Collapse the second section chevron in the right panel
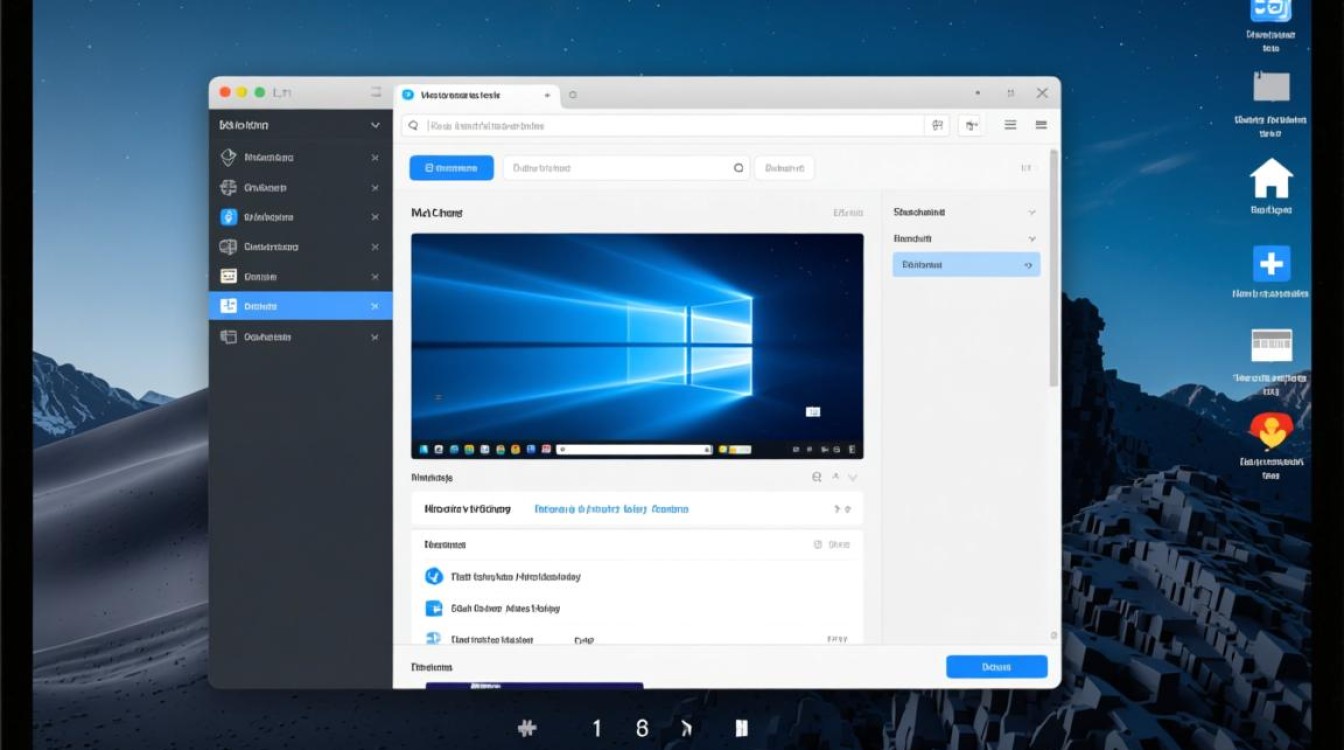1344x750 pixels. [1031, 240]
